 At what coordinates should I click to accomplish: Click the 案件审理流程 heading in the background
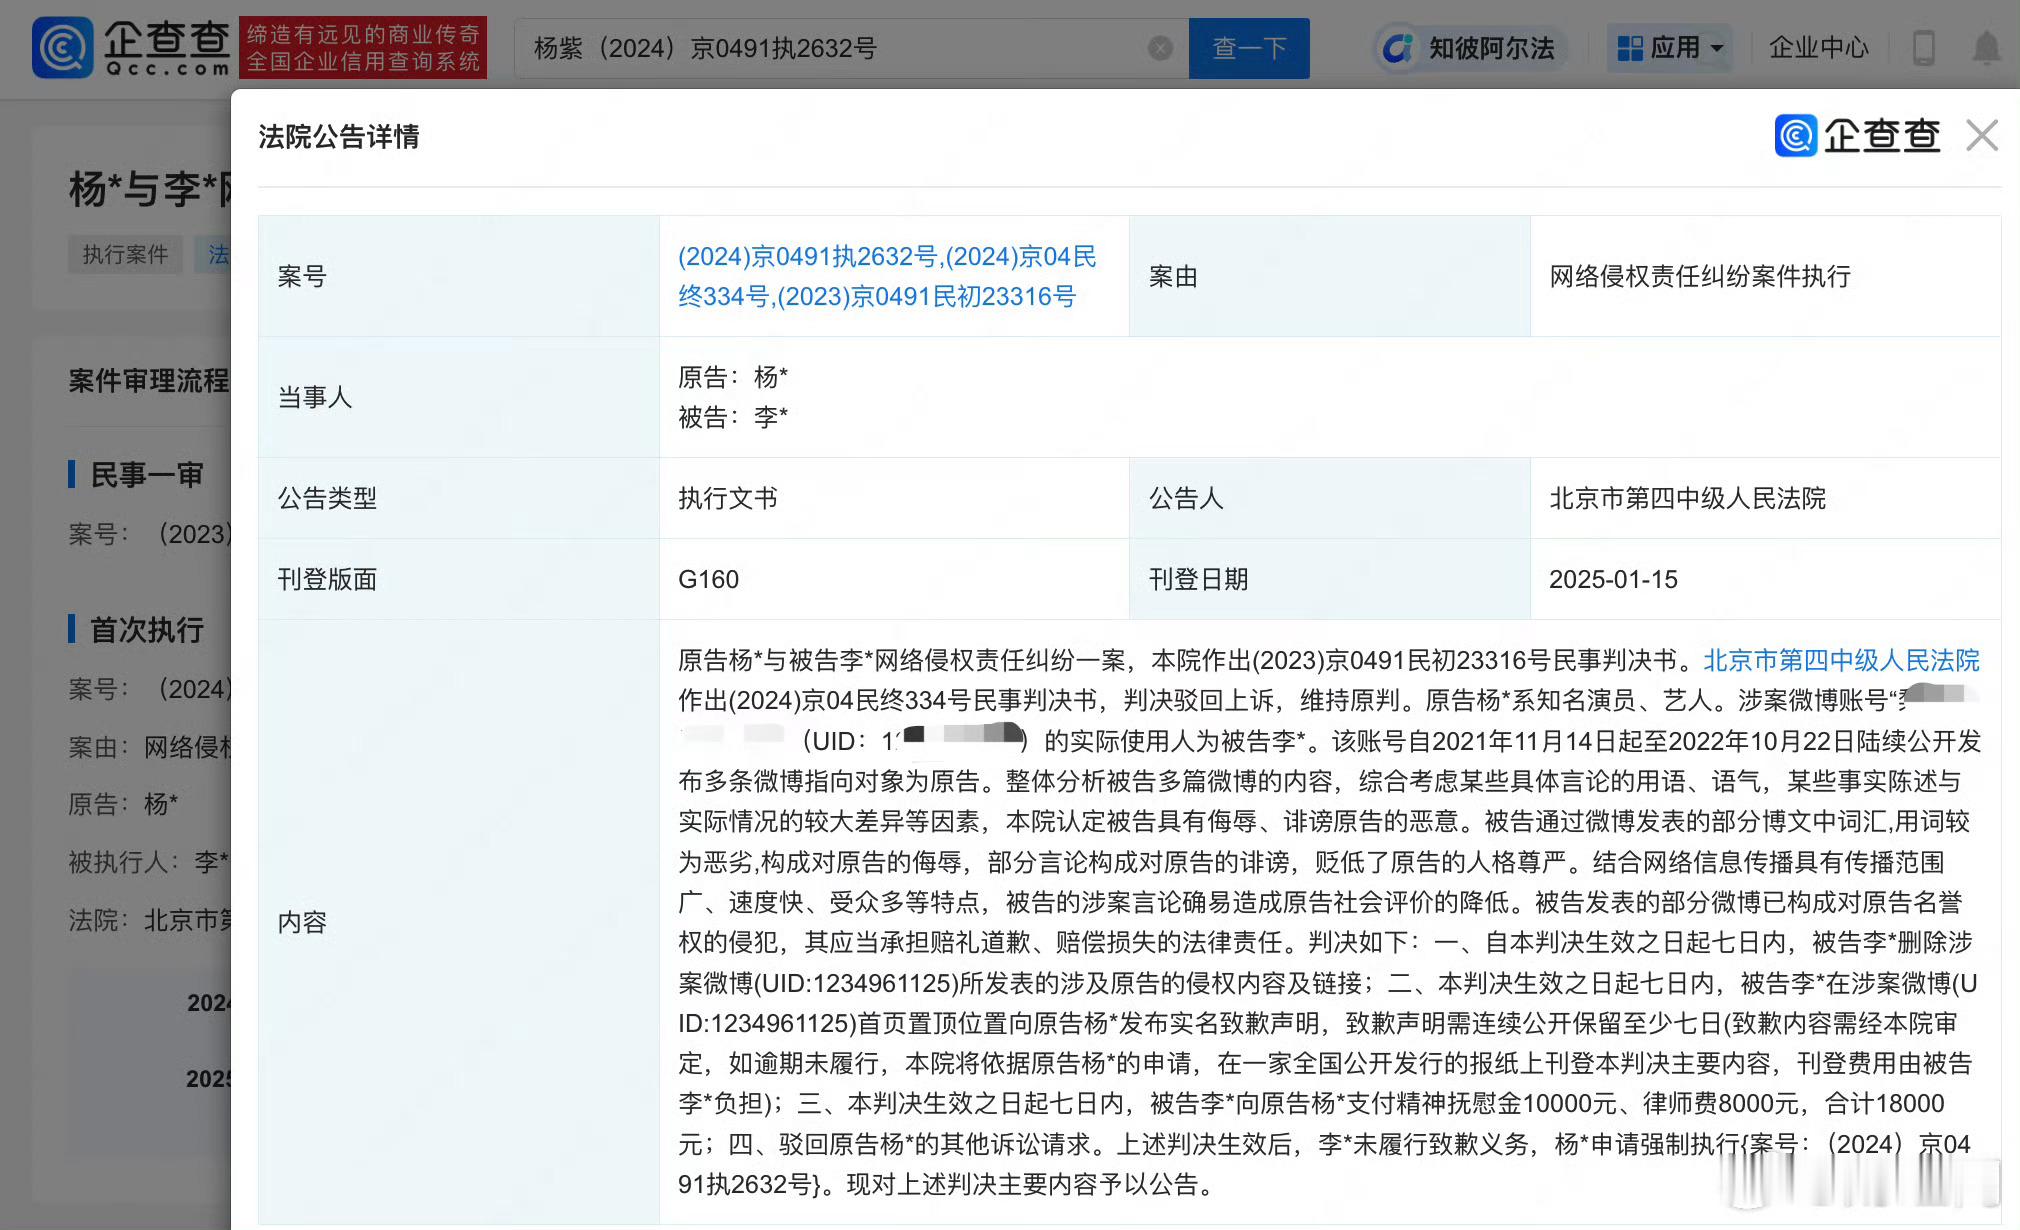click(149, 380)
